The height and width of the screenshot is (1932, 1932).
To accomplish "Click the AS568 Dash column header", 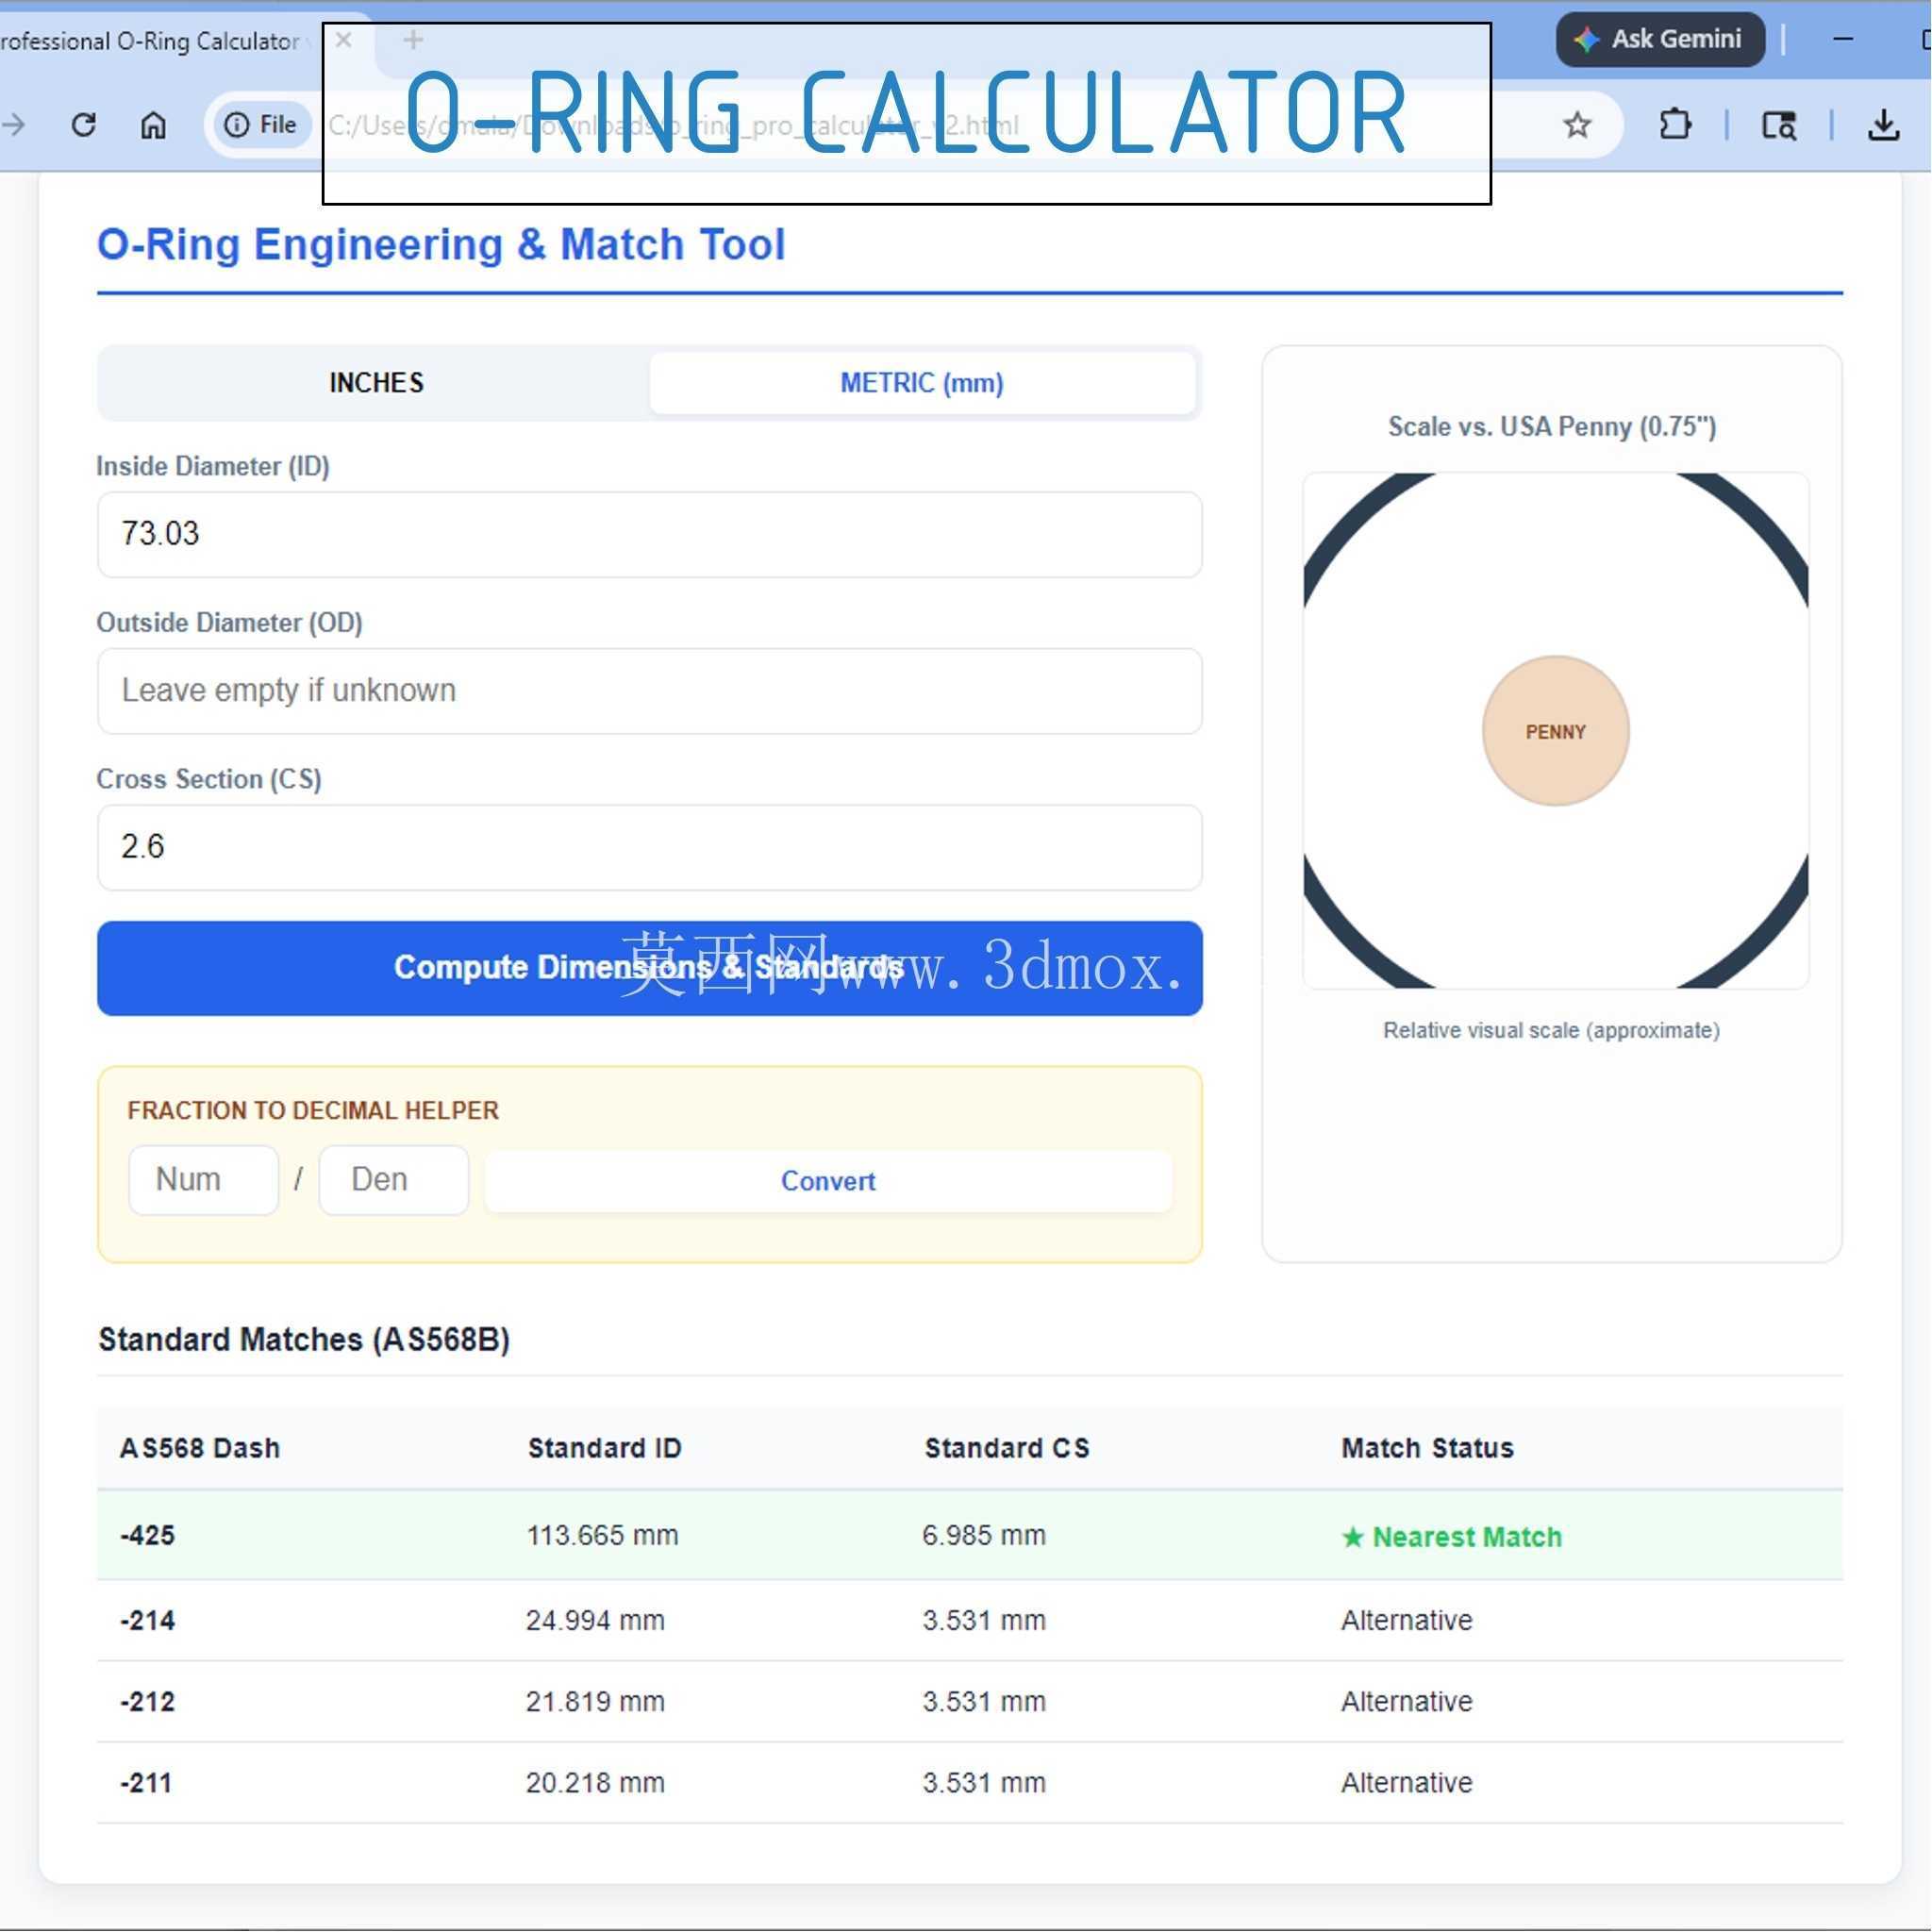I will (200, 1448).
